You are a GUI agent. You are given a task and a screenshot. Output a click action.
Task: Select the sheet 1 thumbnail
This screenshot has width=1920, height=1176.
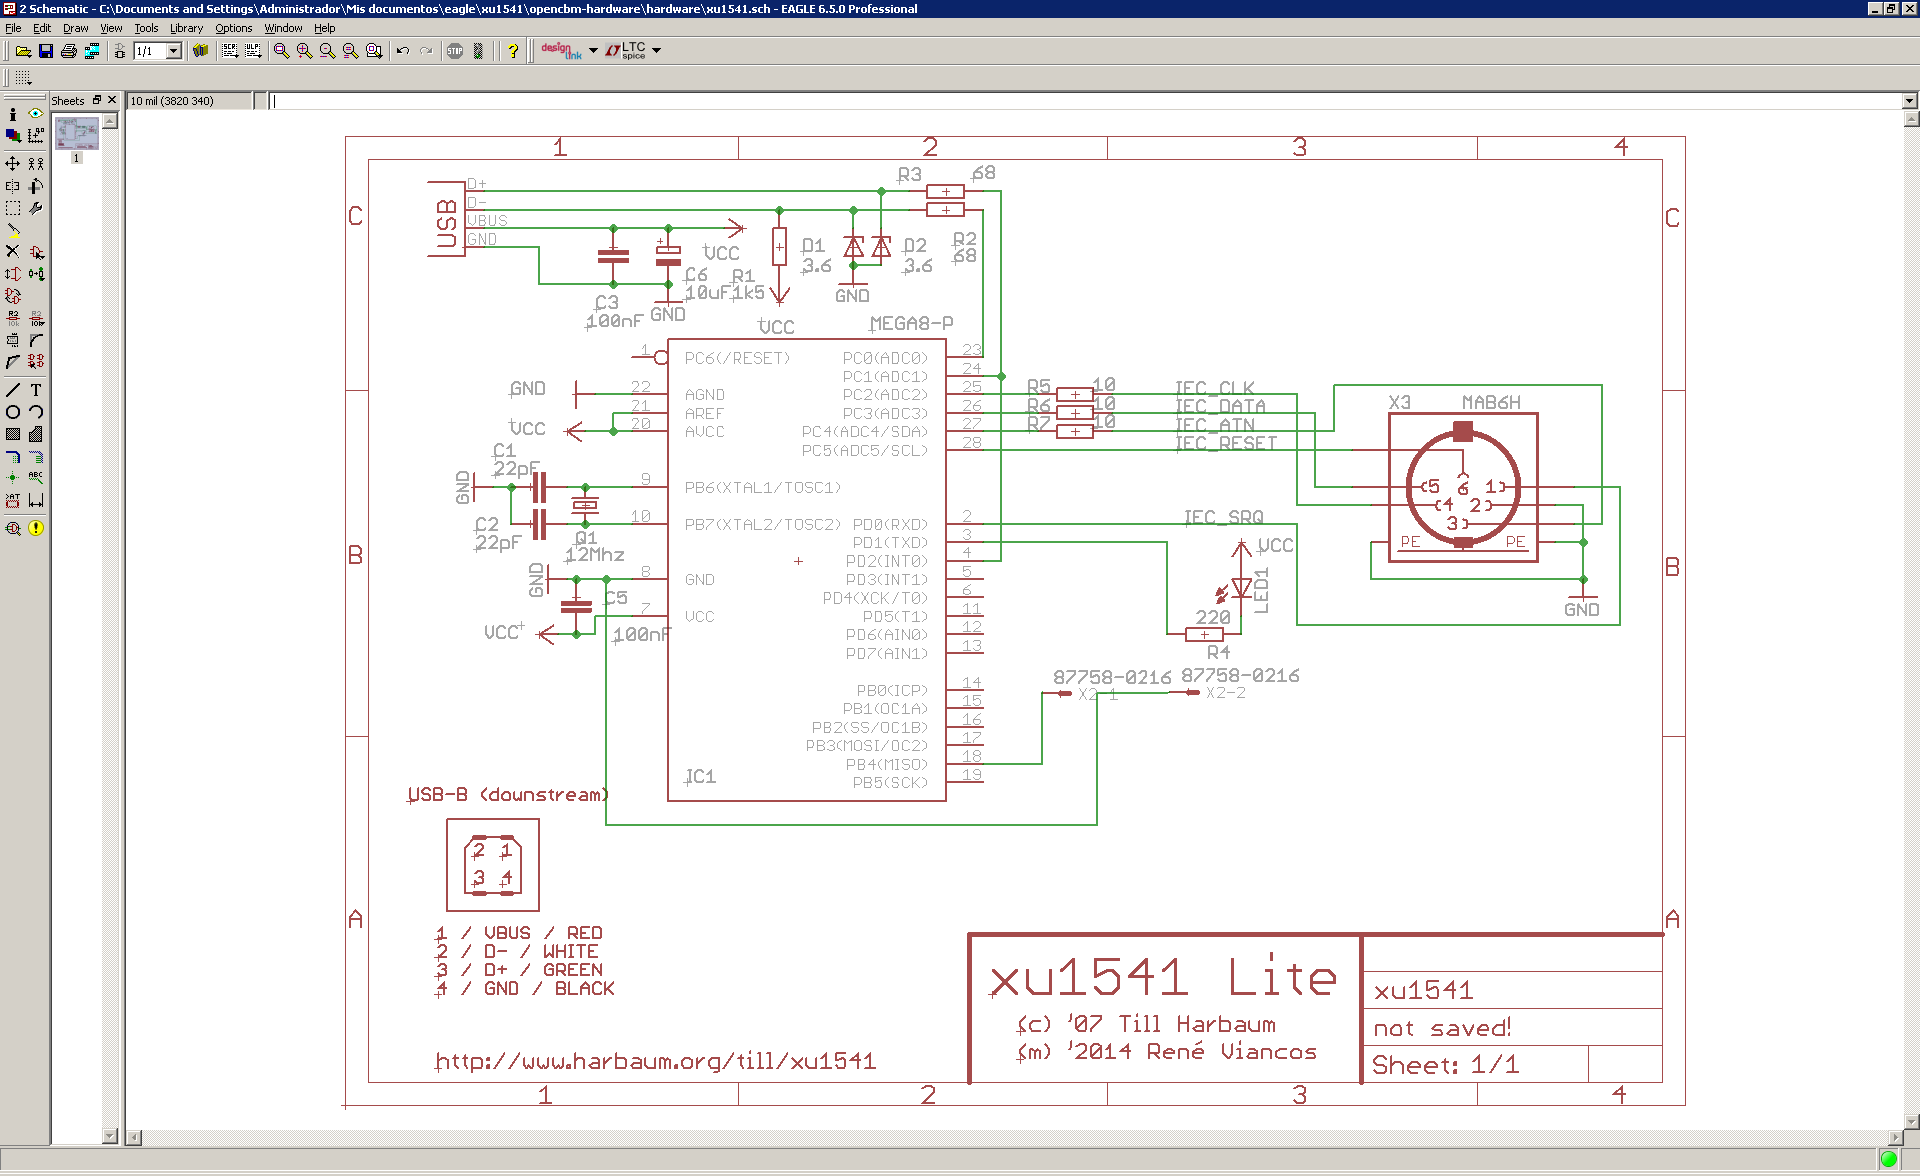76,133
